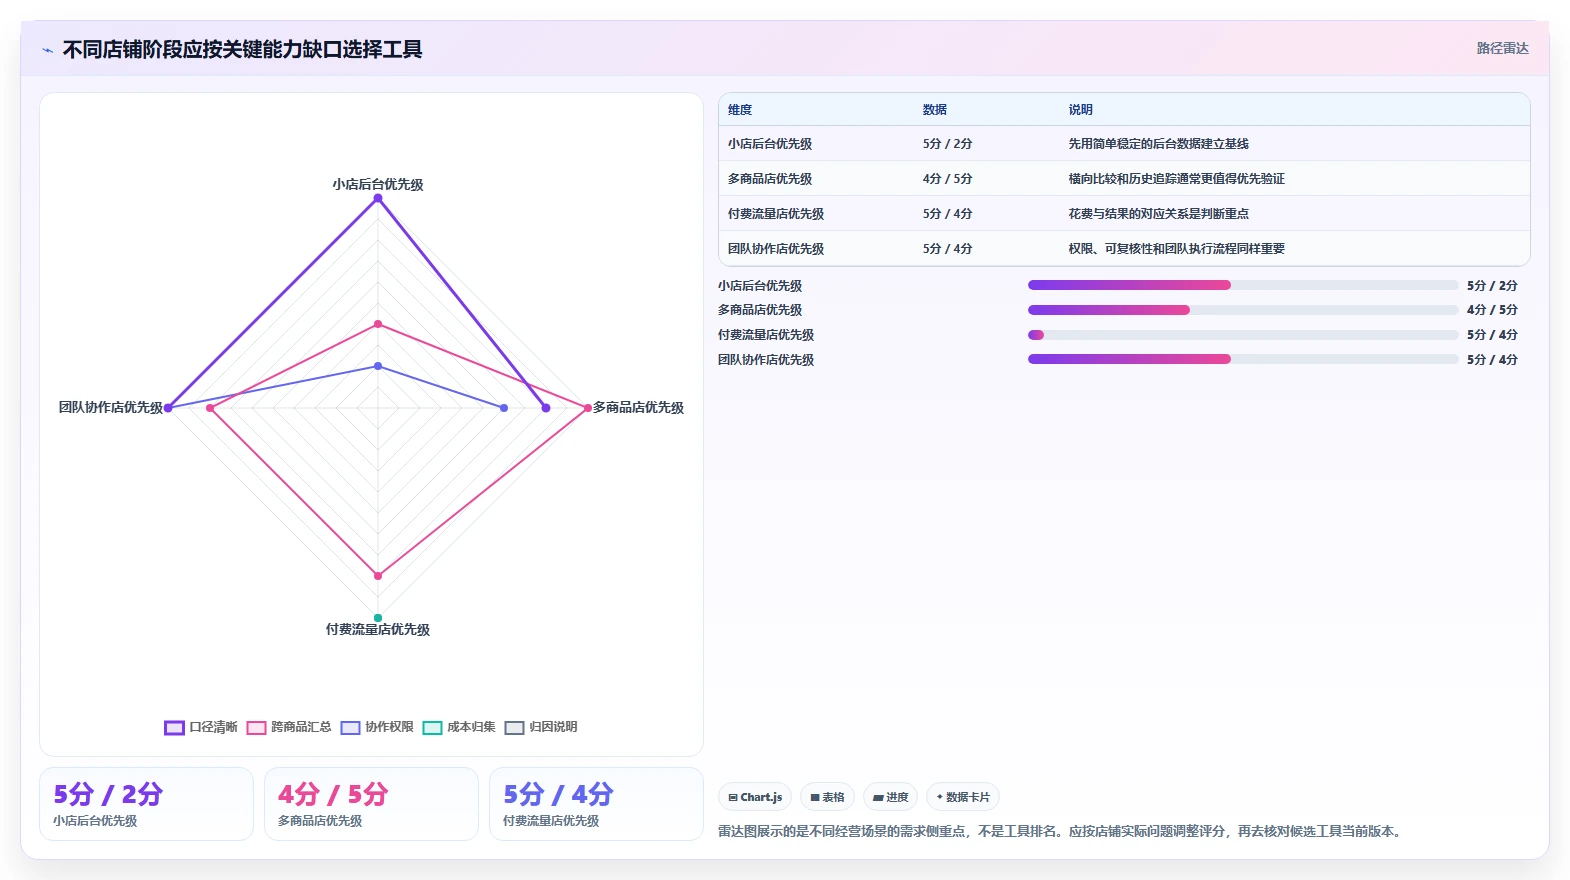Image resolution: width=1570 pixels, height=880 pixels.
Task: Click the 5分 / 4分 data card
Action: click(596, 804)
